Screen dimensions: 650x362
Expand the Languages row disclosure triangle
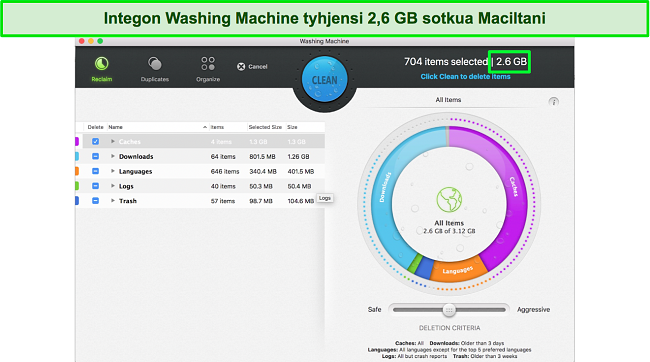(x=113, y=171)
